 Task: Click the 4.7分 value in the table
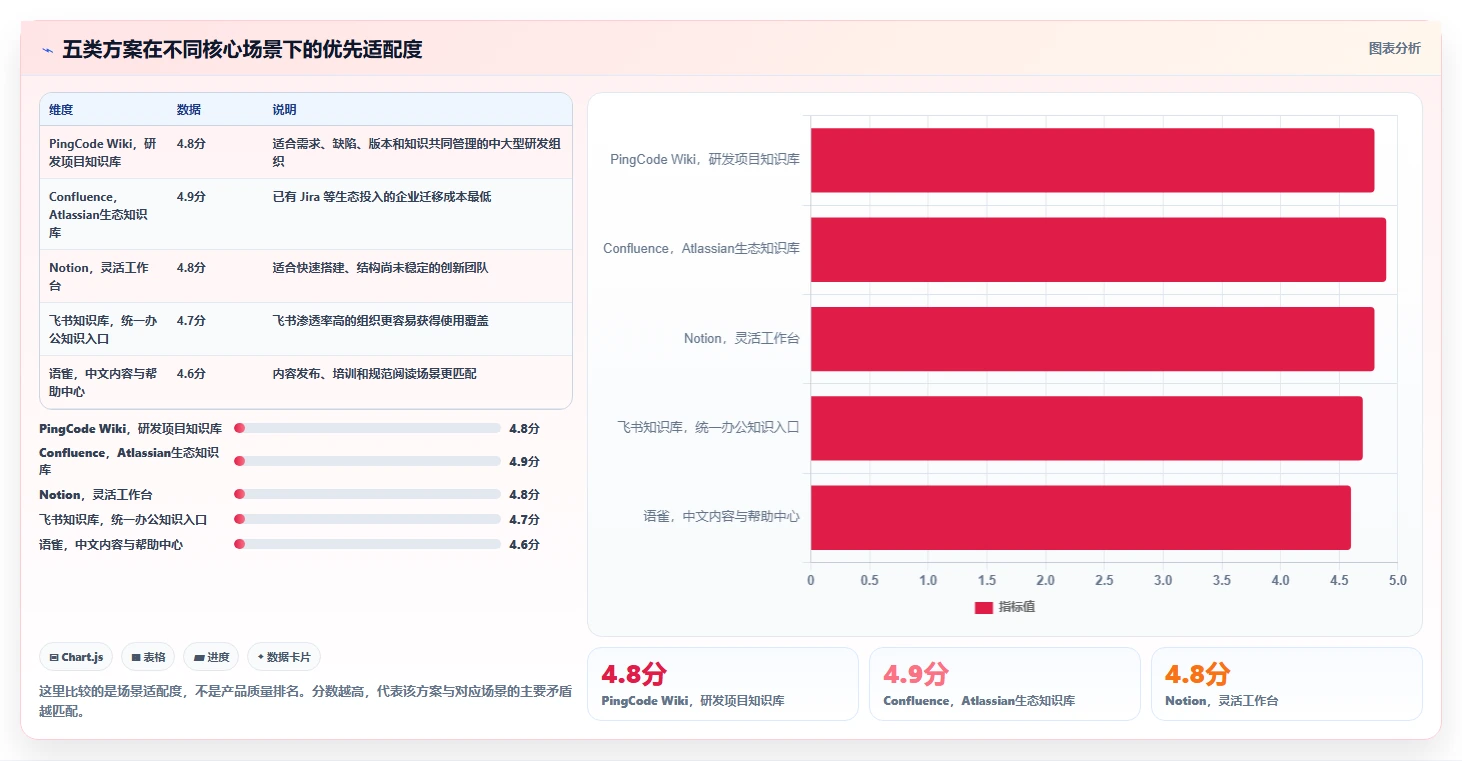[x=191, y=321]
